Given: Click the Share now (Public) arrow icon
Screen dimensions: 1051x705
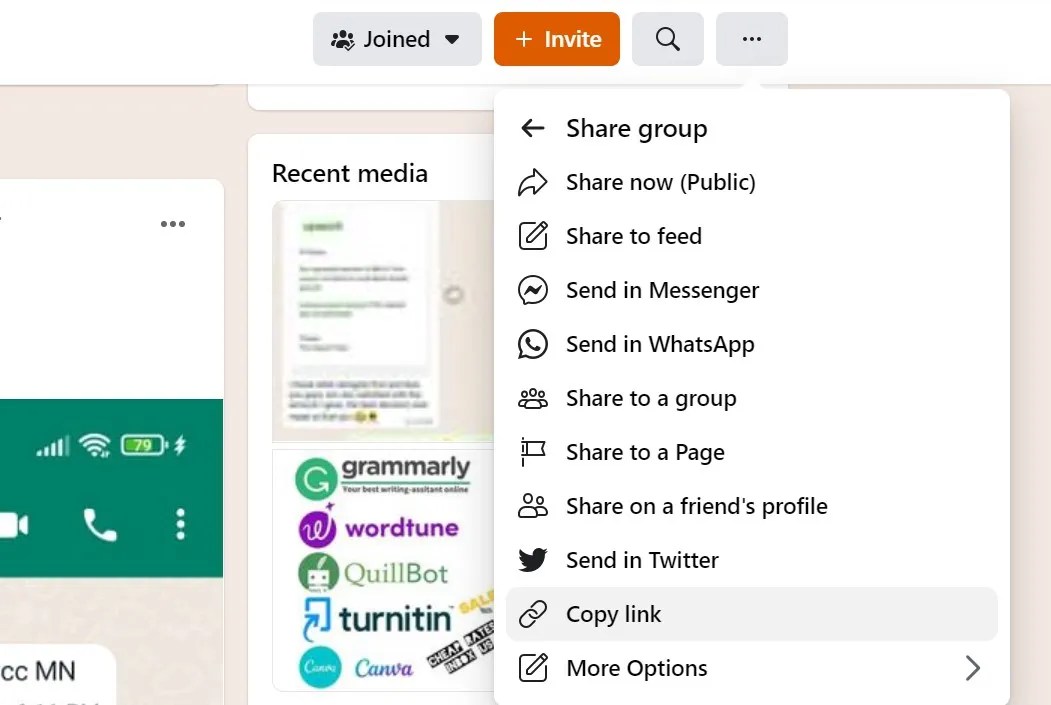Looking at the screenshot, I should point(532,182).
